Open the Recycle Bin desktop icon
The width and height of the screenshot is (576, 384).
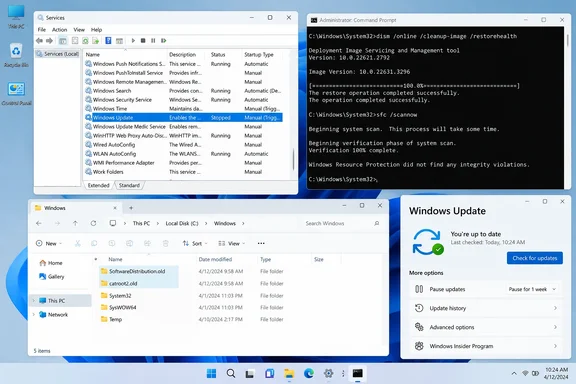coord(16,55)
